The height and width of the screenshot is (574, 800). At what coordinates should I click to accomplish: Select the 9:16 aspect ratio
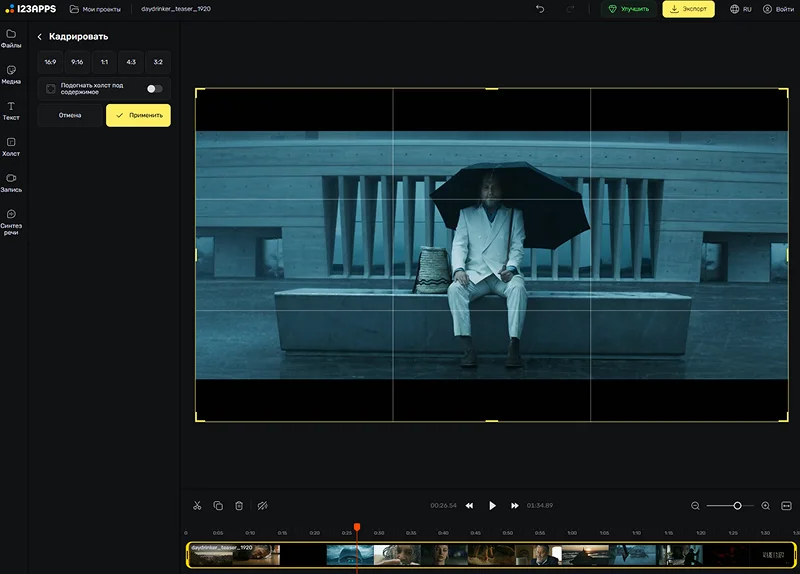coord(77,62)
